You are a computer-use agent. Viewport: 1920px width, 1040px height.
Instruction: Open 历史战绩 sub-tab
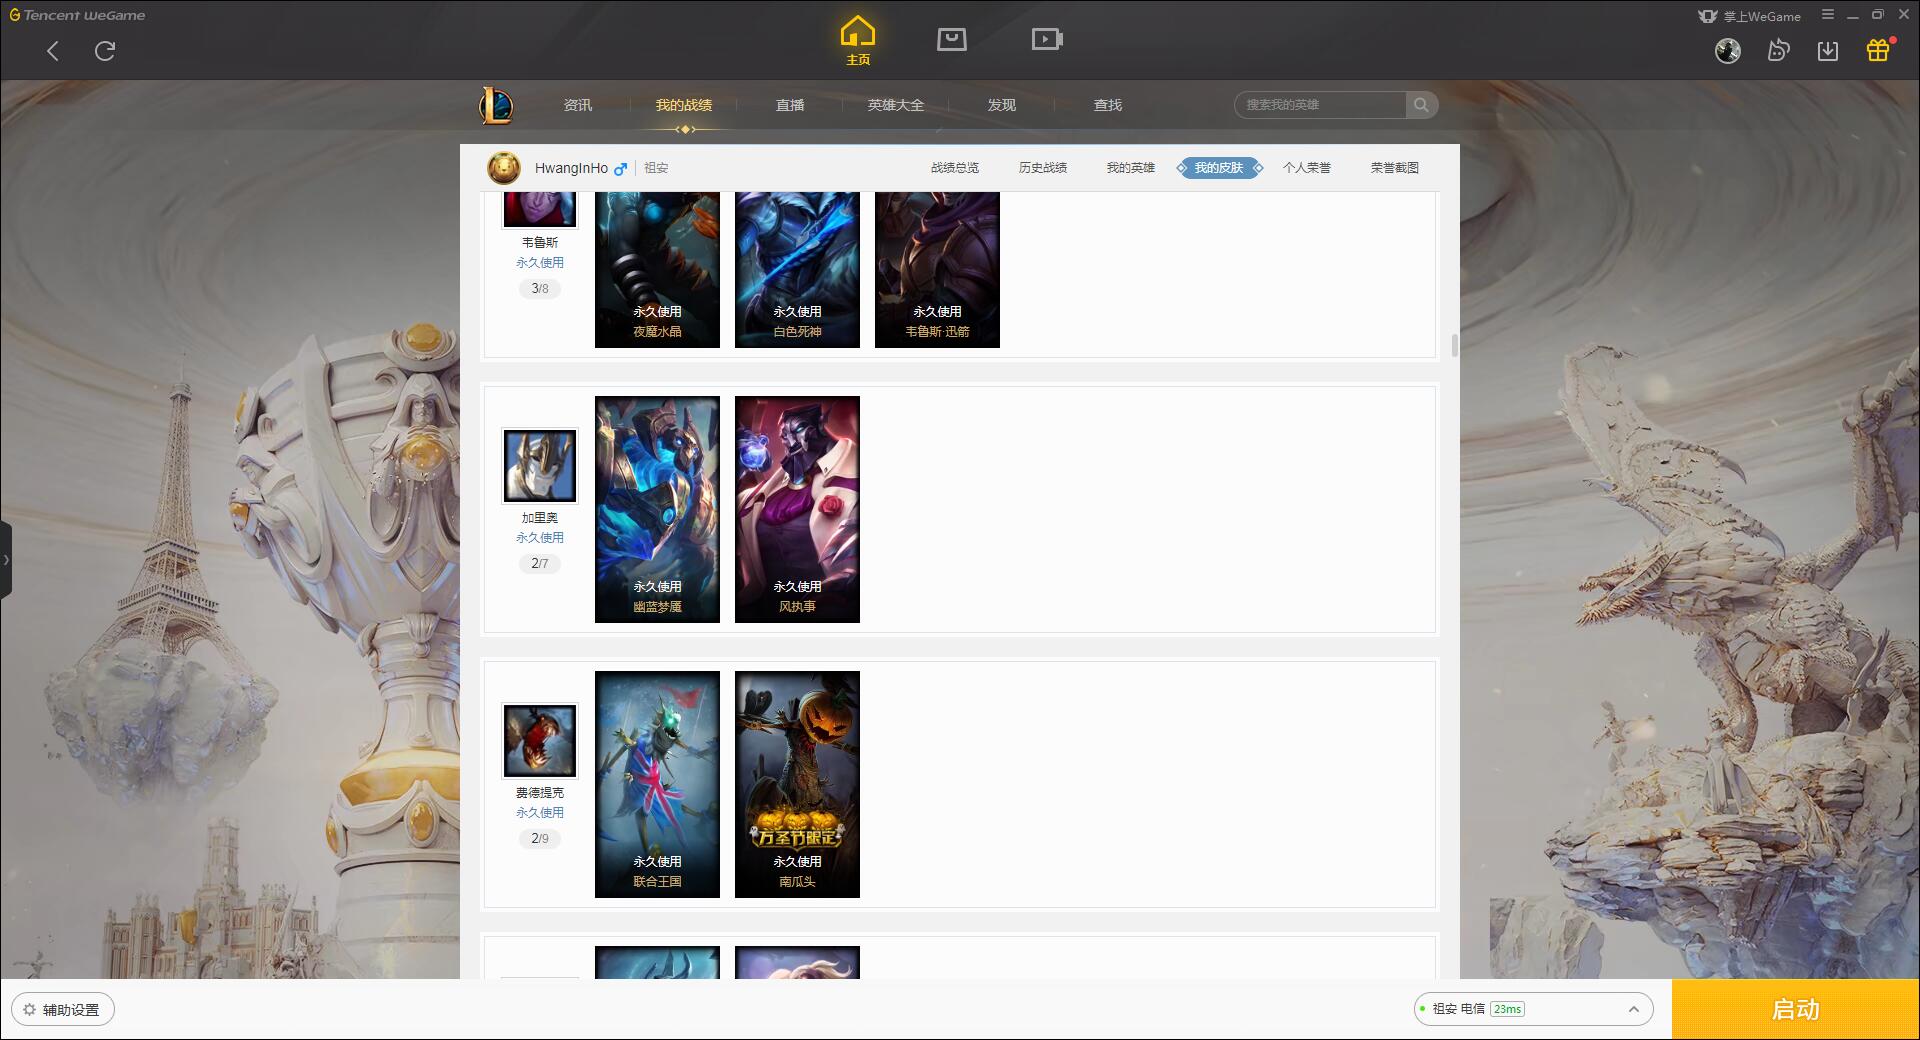1043,168
